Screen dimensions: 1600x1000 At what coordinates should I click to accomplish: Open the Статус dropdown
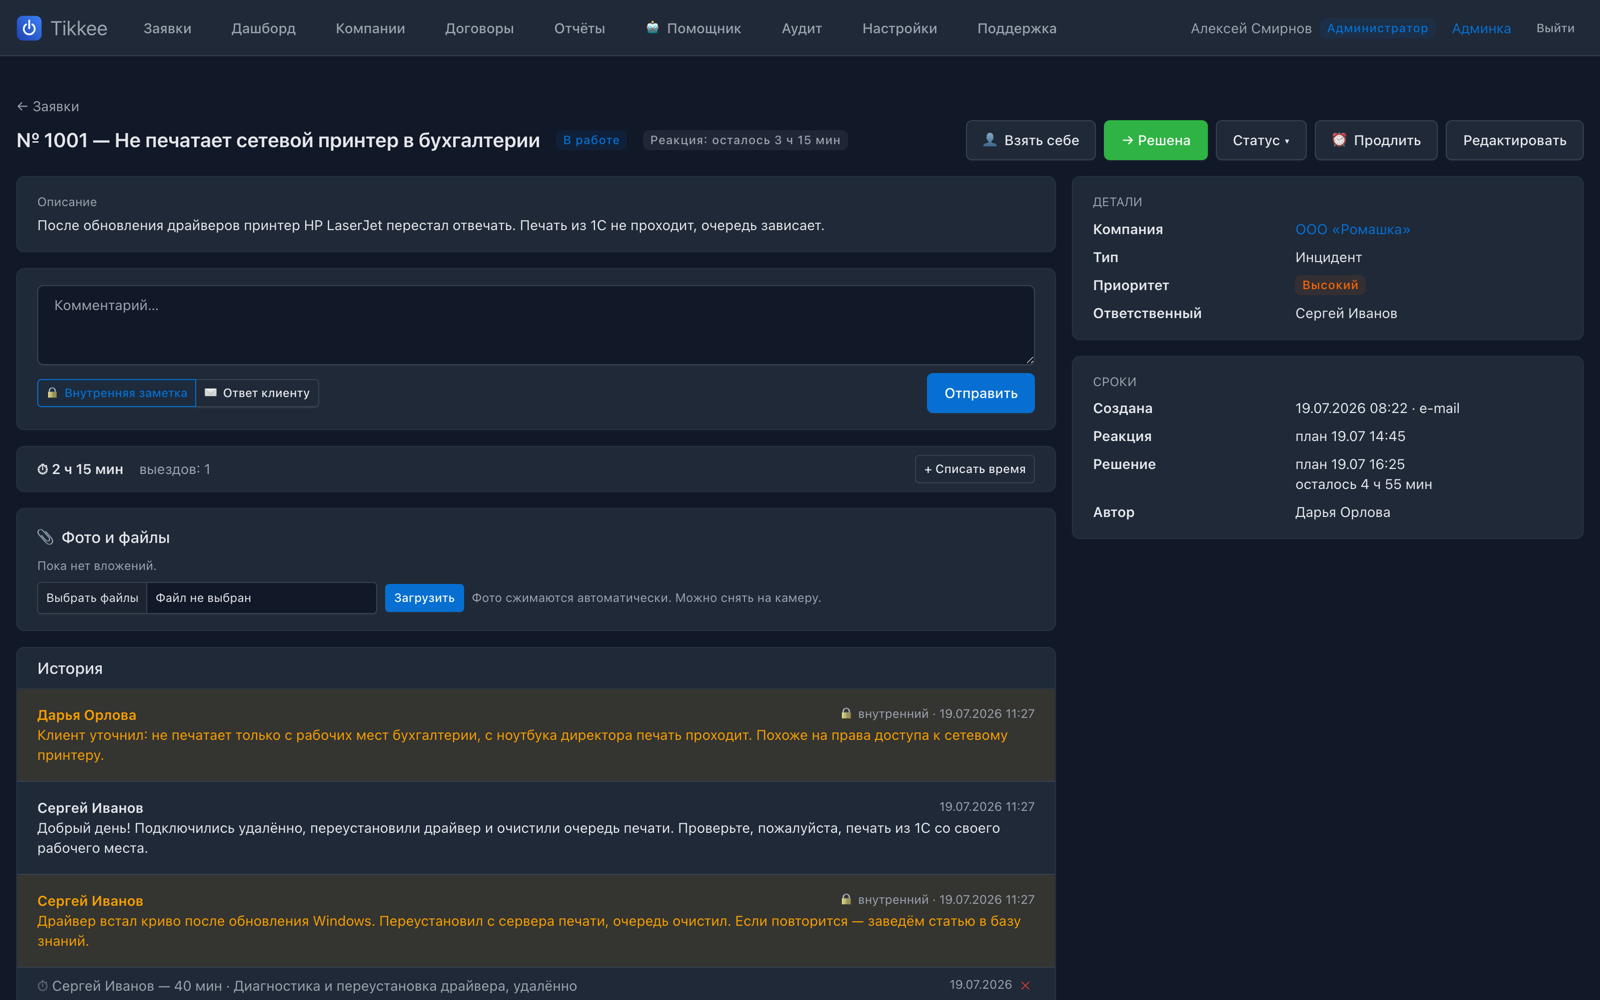coord(1261,140)
